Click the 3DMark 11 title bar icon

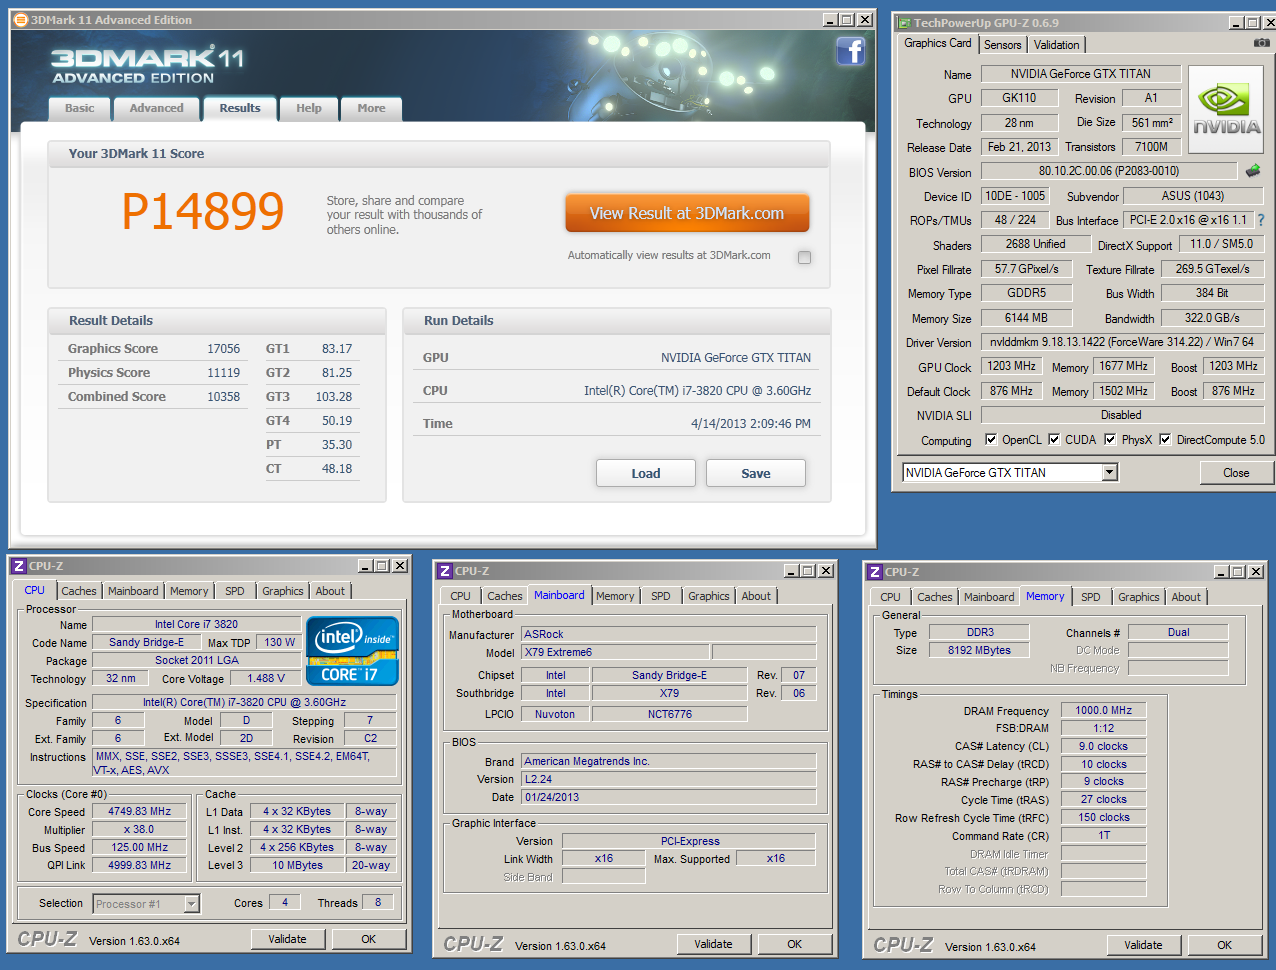tap(20, 20)
